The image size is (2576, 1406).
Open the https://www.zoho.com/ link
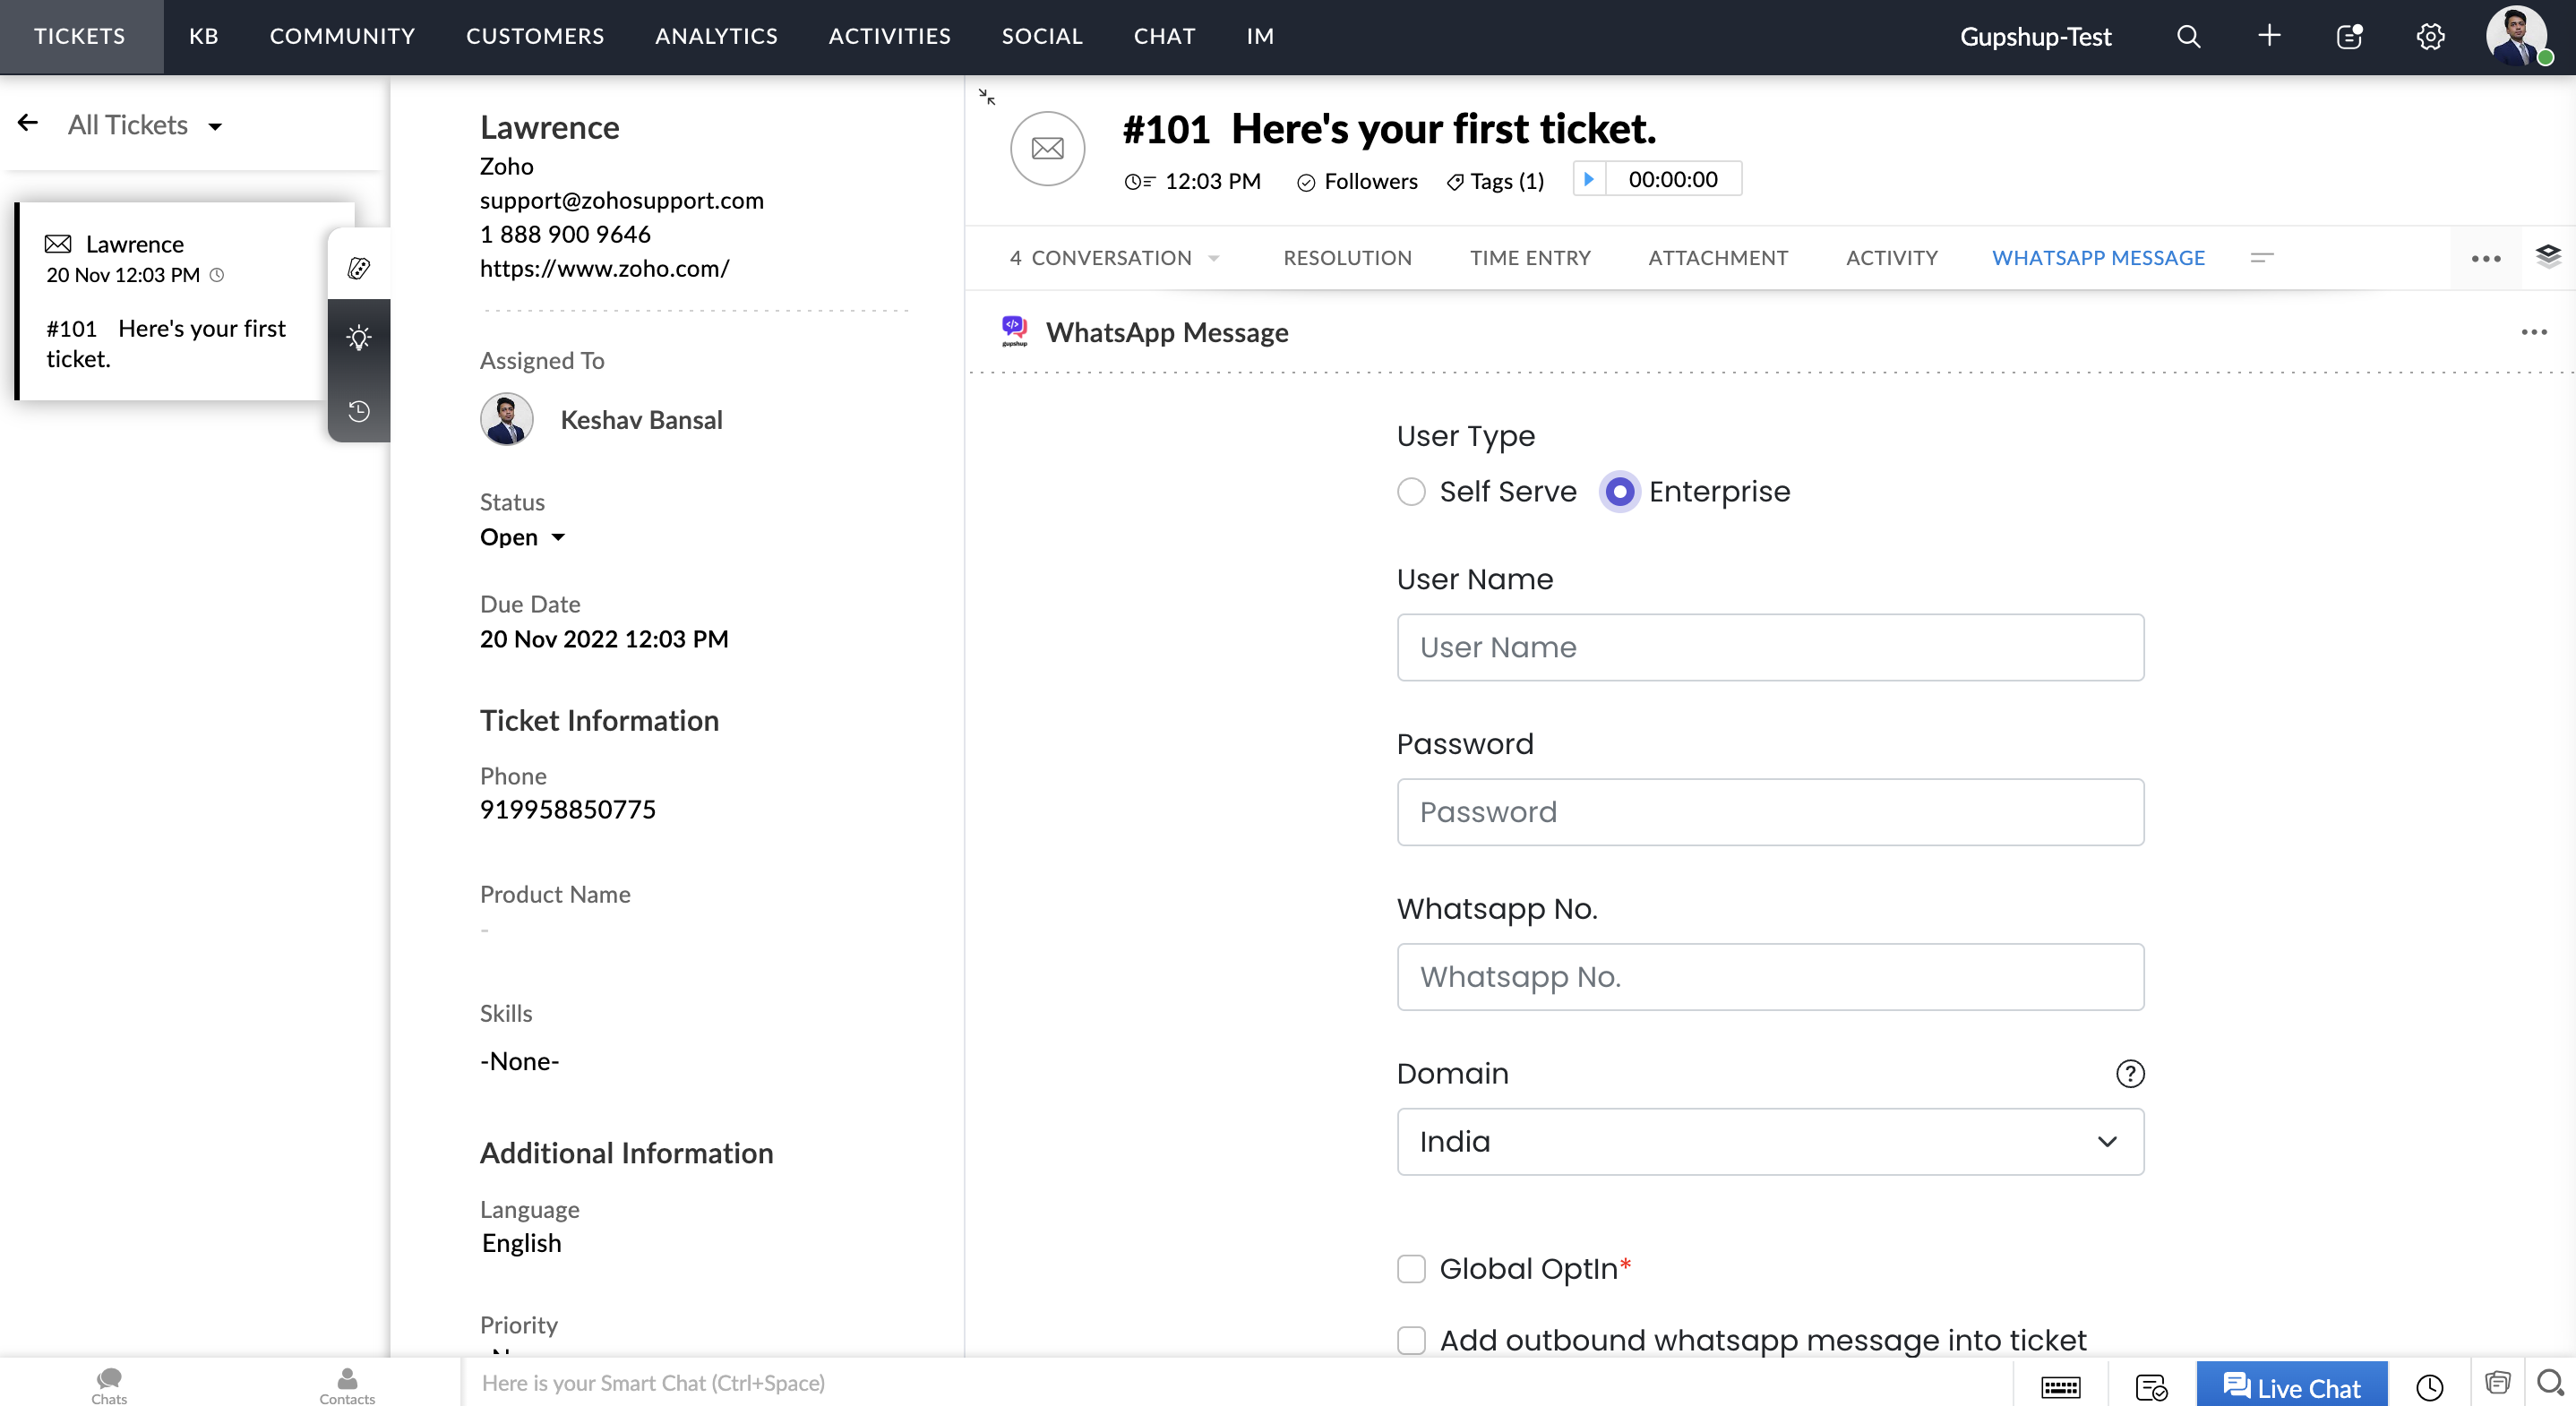point(604,268)
